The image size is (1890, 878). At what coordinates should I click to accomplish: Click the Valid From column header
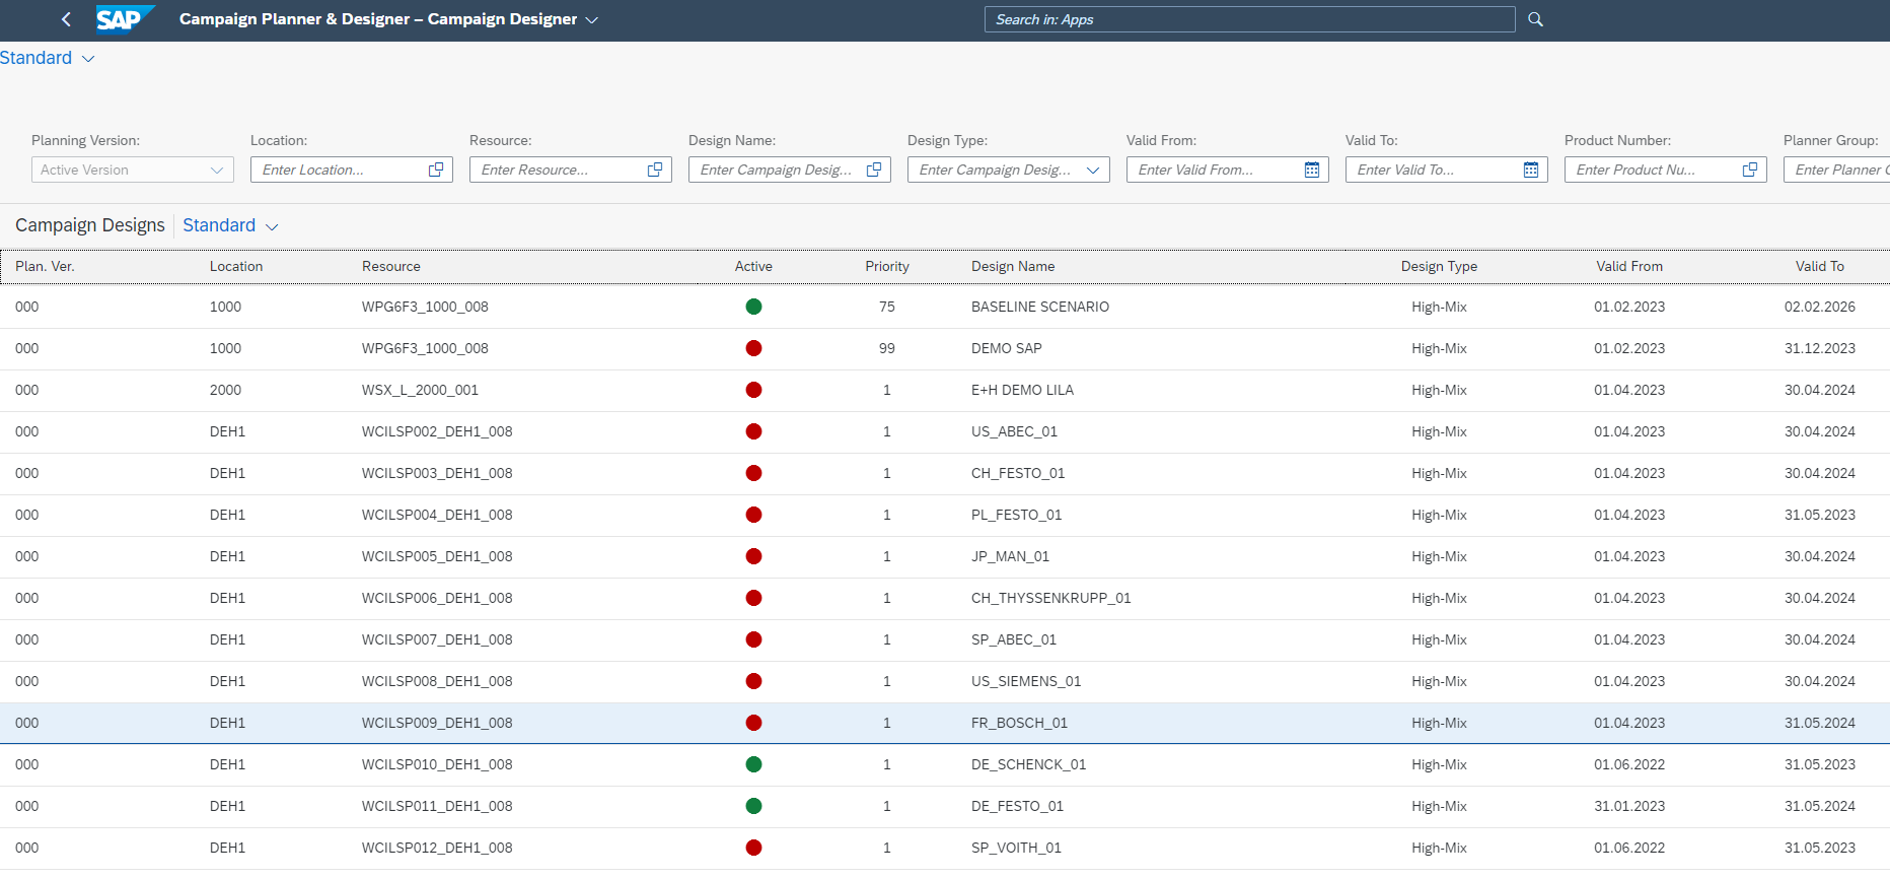[x=1630, y=267]
